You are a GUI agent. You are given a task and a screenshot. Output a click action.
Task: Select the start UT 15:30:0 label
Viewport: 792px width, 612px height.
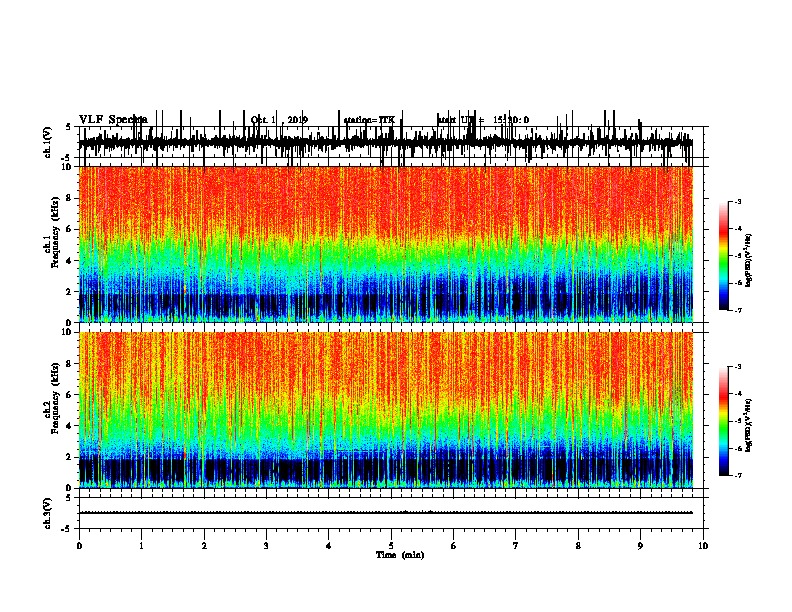point(483,120)
